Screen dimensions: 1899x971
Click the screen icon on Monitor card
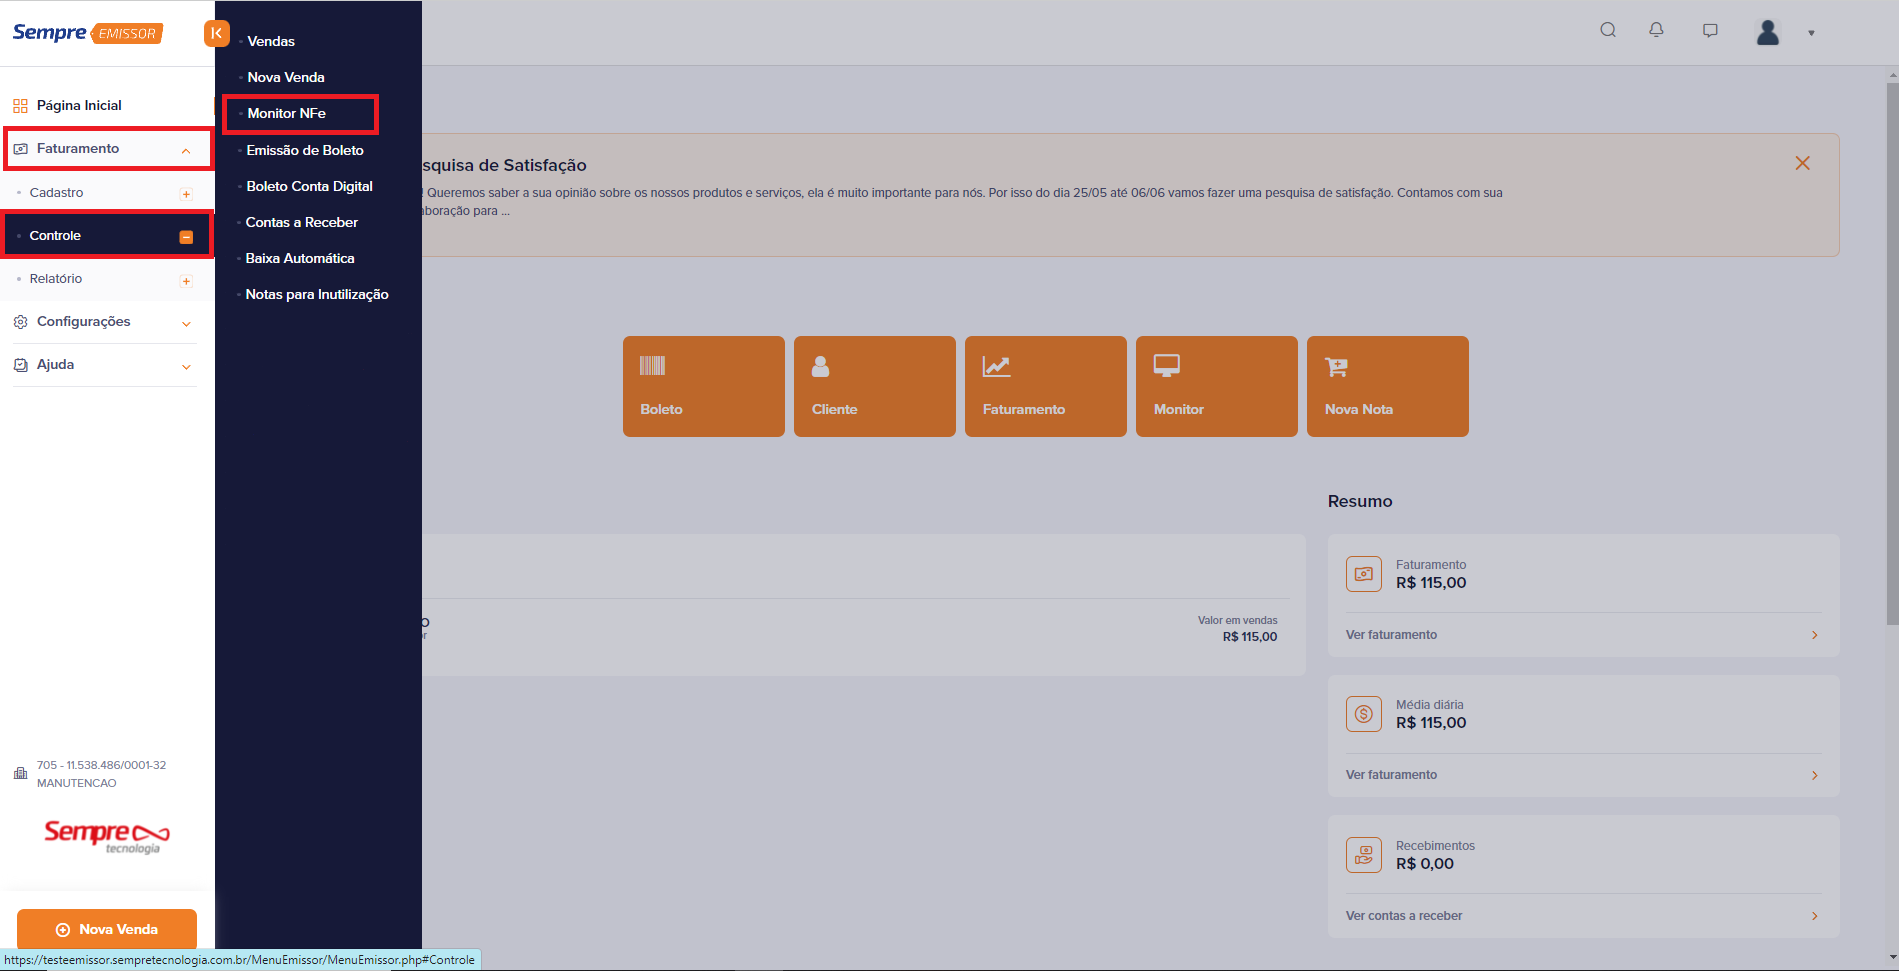pos(1166,366)
